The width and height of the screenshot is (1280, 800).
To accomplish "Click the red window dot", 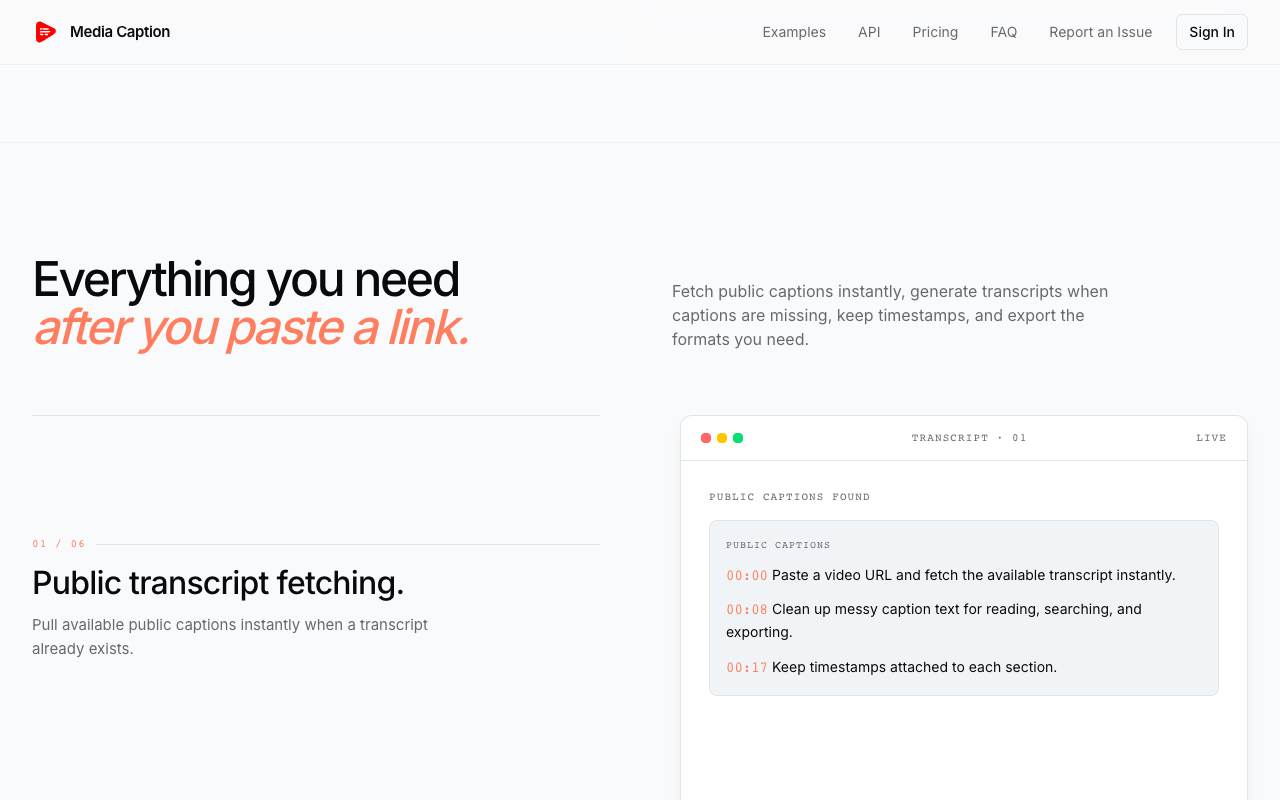I will tap(706, 438).
